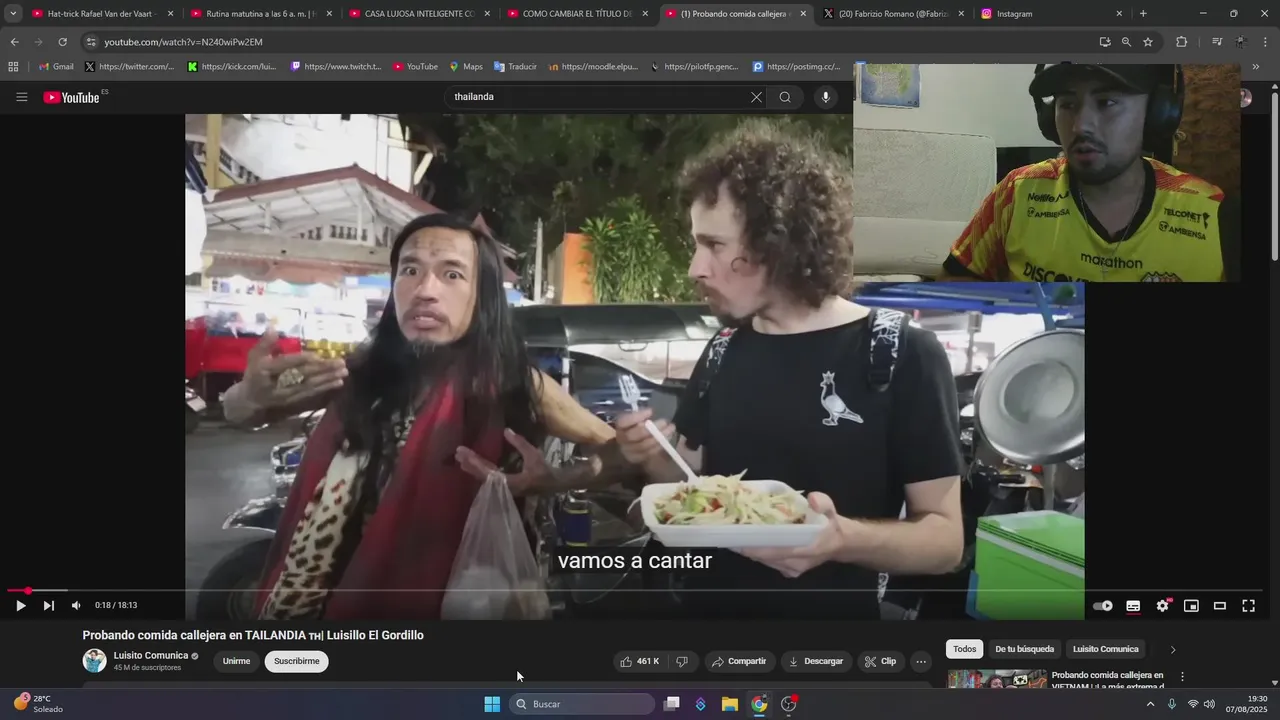Clear the 'thailanda' search text
The image size is (1280, 720).
pyautogui.click(x=756, y=97)
